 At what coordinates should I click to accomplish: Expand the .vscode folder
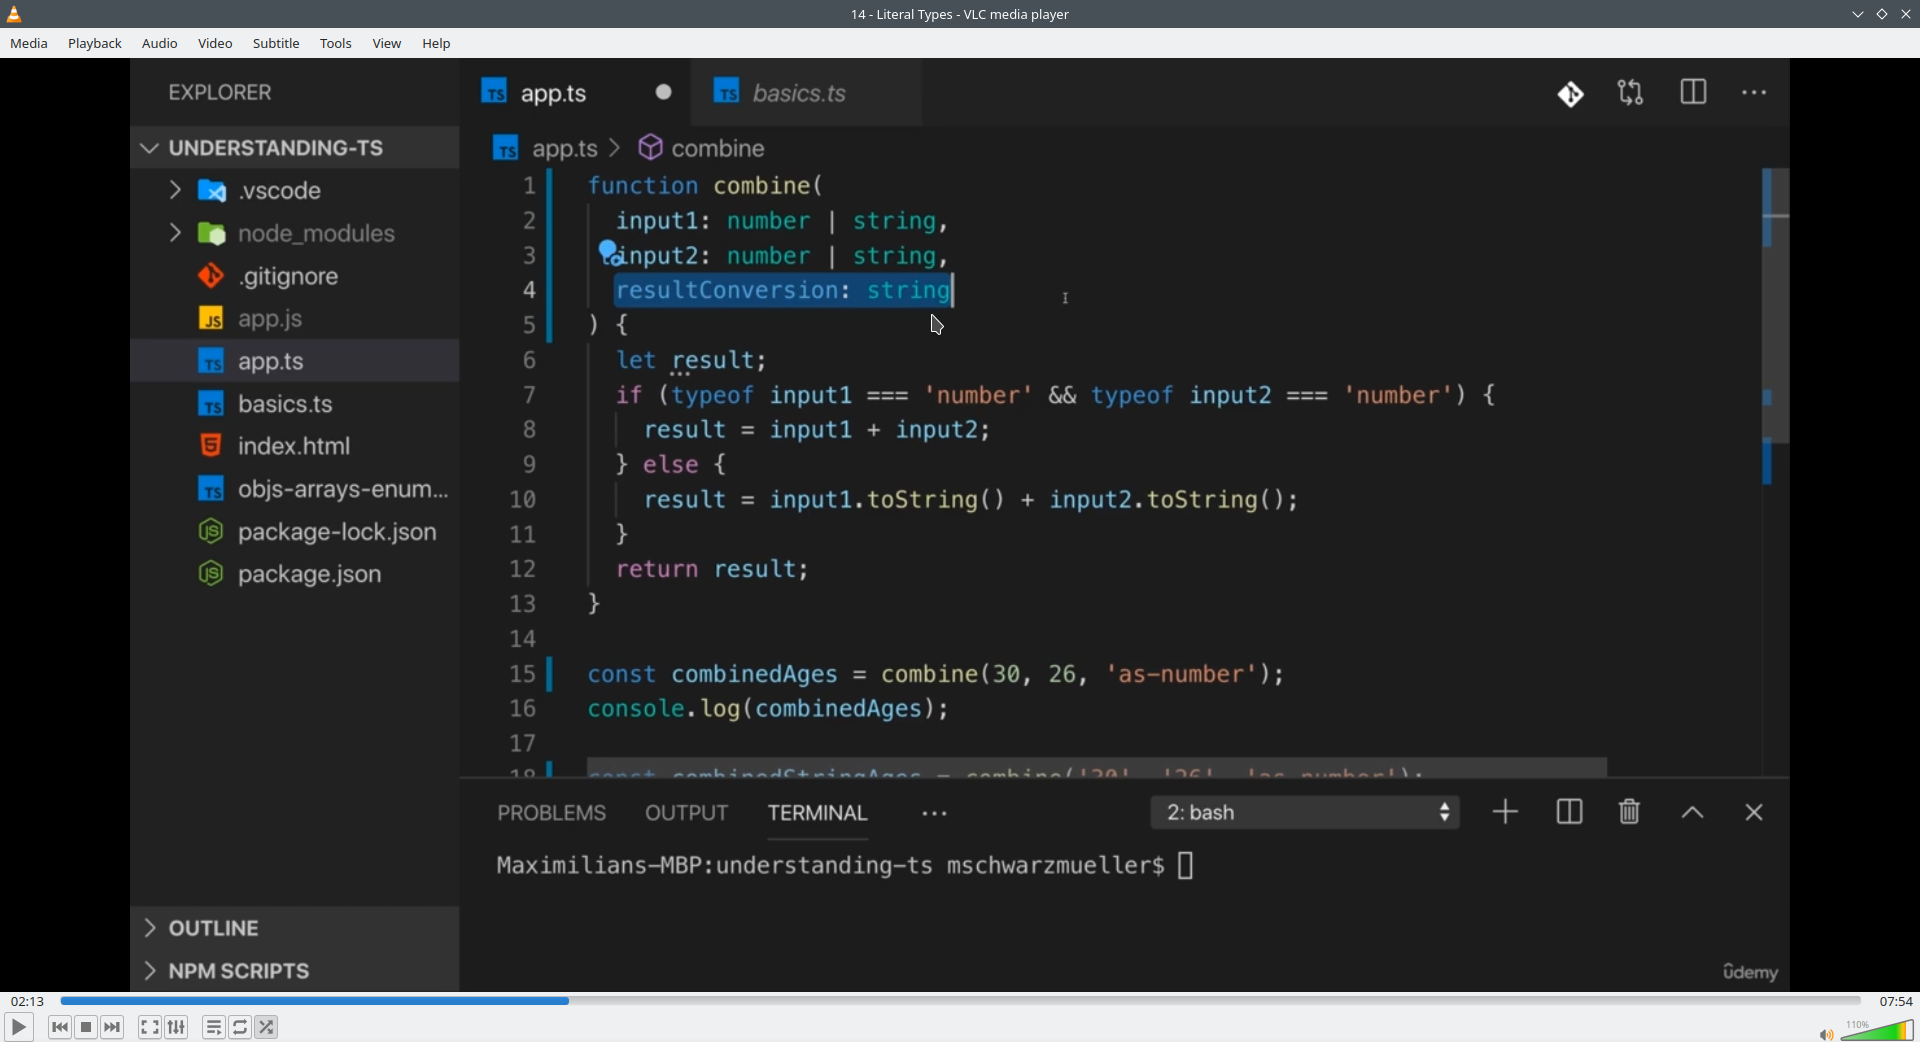click(175, 190)
